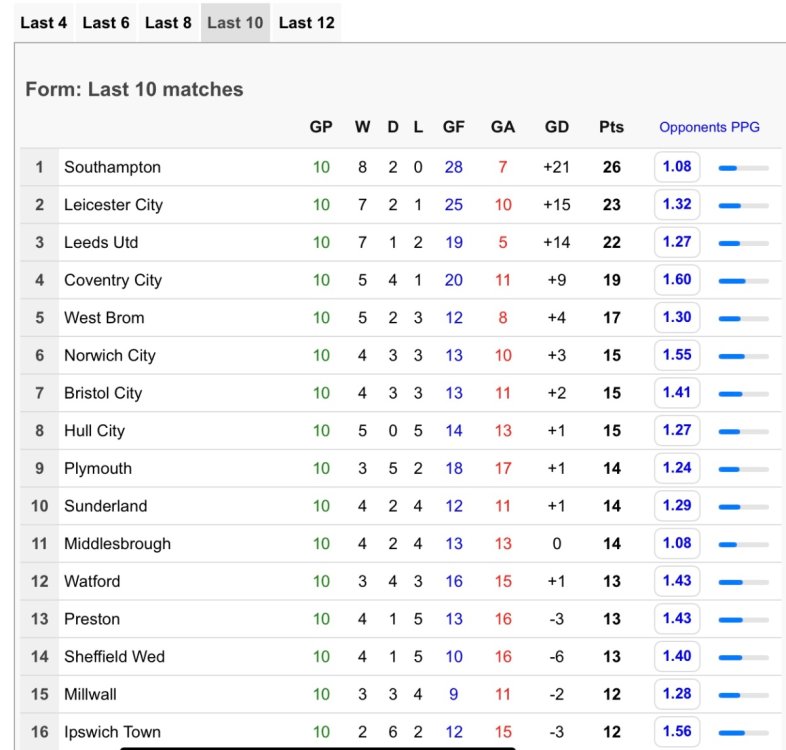Click Coventry City's 1.60 PPG box
Screen dimensions: 786x750
pyautogui.click(x=677, y=280)
